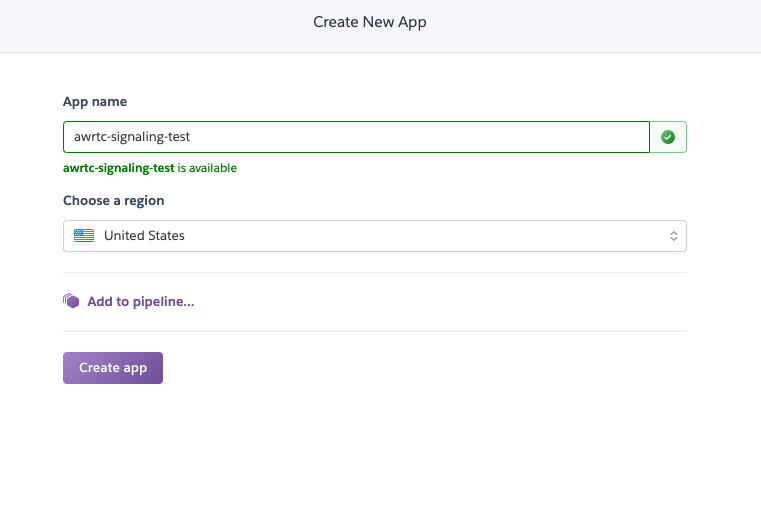Screen dimensions: 761x526
Task: Open region selector via up-down arrows
Action: 674,236
